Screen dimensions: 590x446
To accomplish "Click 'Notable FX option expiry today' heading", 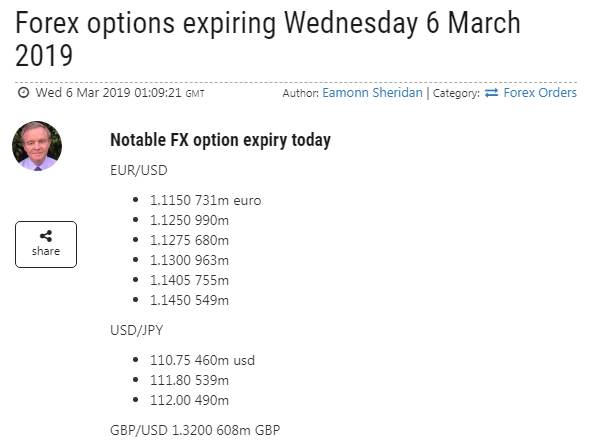I will pyautogui.click(x=220, y=140).
